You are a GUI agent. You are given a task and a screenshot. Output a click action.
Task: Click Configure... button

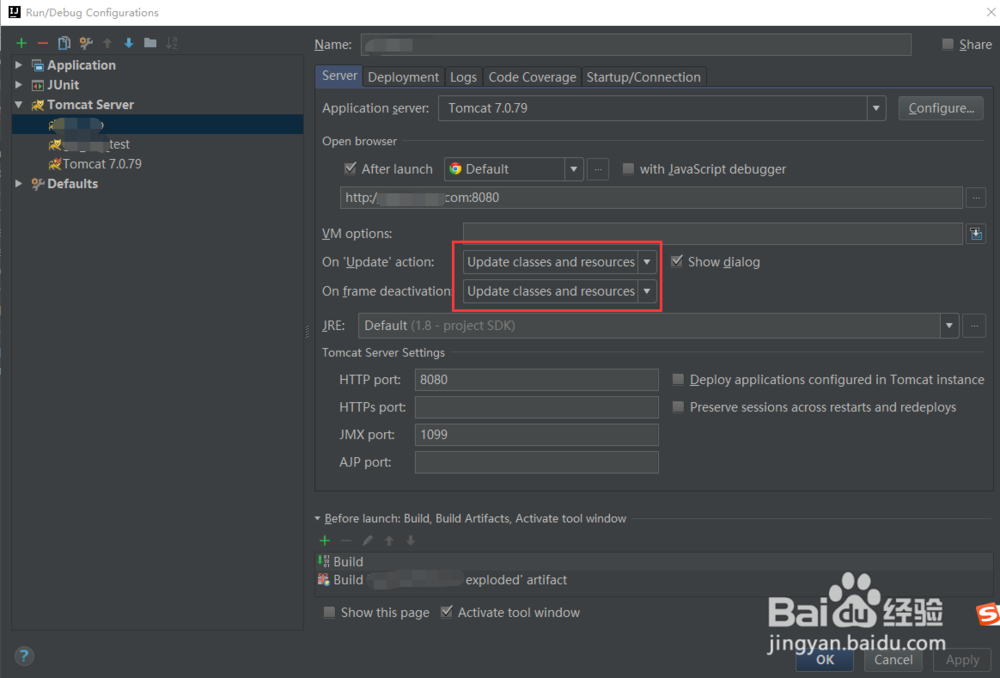(x=941, y=108)
